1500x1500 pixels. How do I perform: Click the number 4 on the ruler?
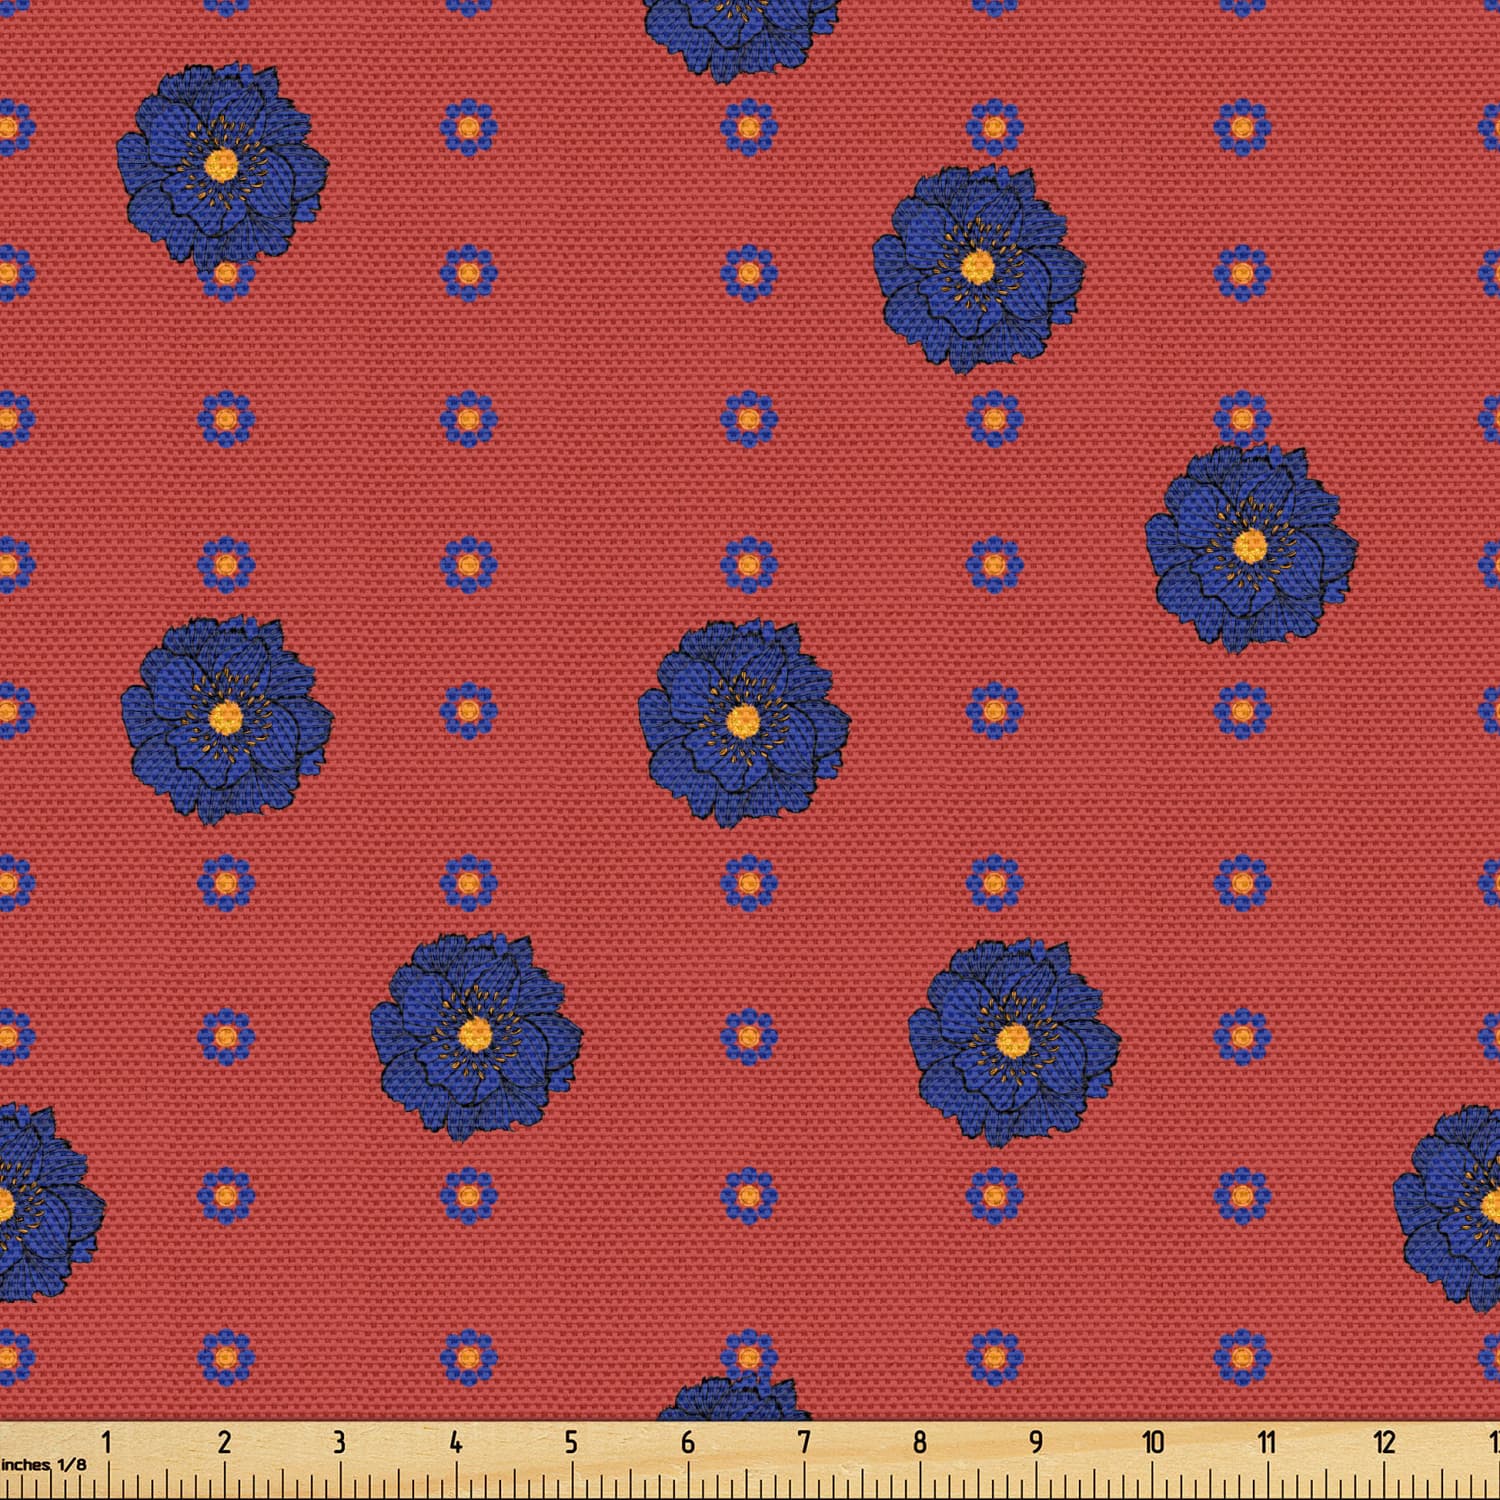pos(456,1442)
